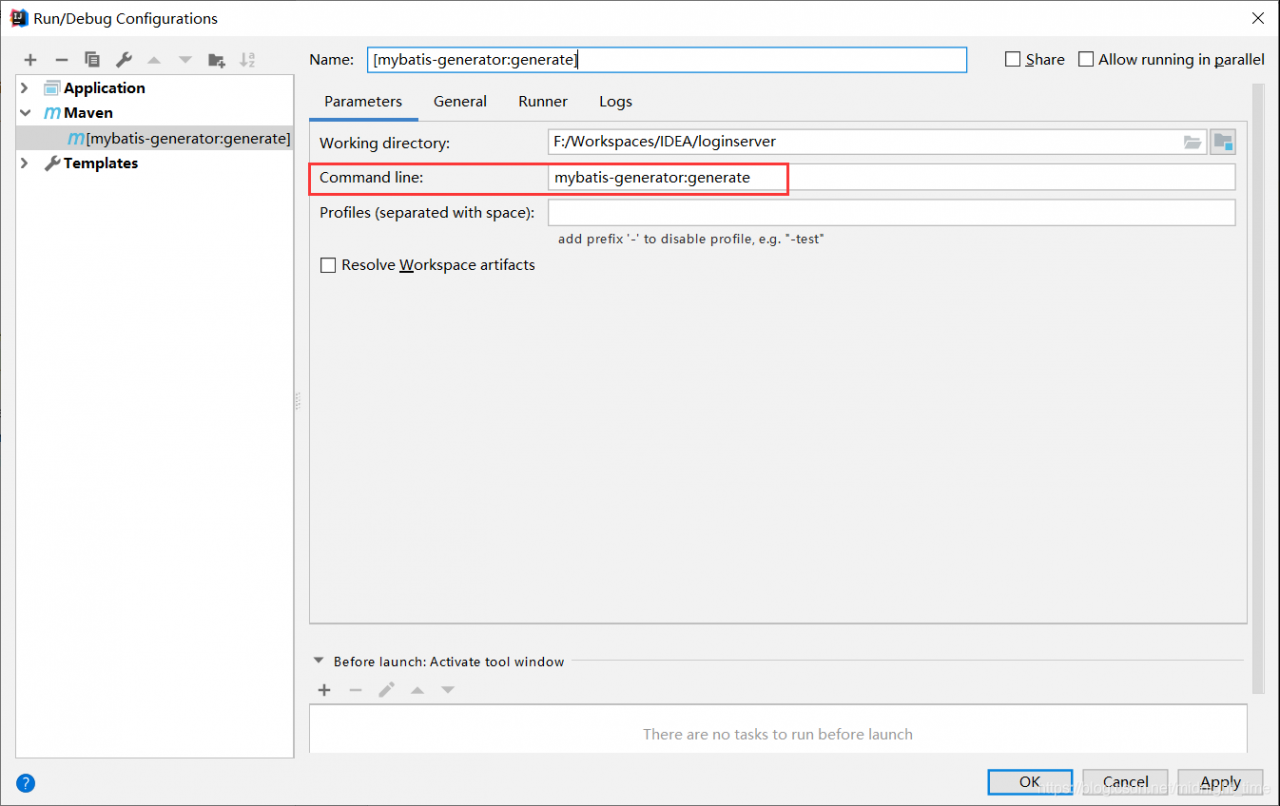Click the OK button

point(1030,782)
